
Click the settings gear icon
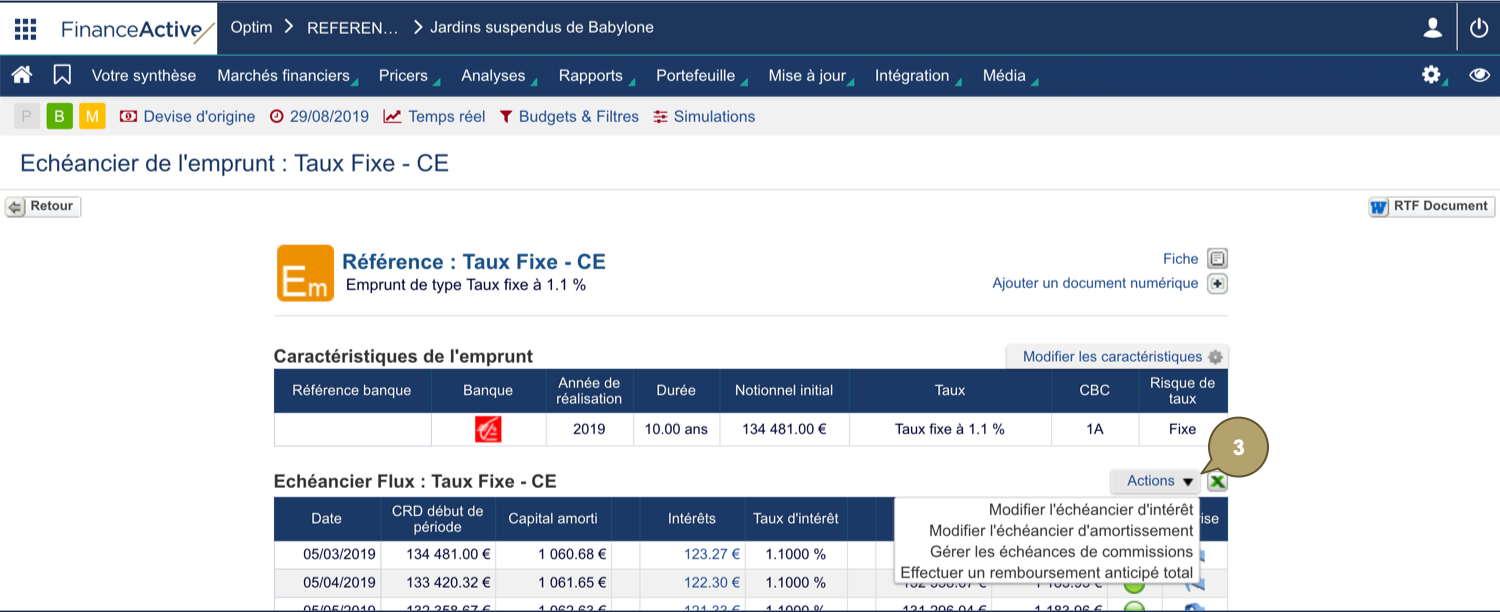click(1432, 75)
